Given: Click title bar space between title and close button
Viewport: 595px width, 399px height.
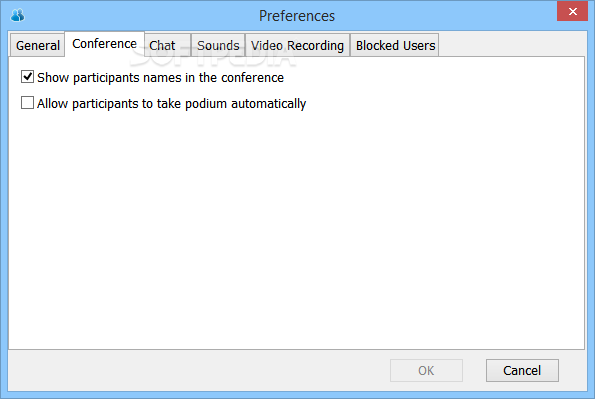Looking at the screenshot, I should click(x=446, y=16).
